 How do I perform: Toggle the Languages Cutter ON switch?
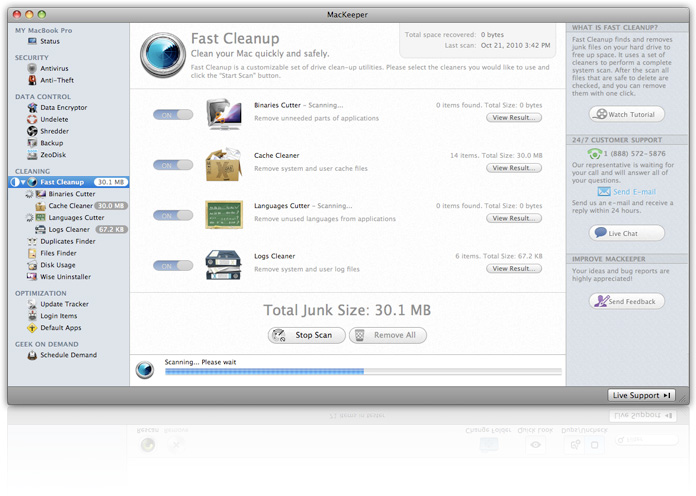[x=173, y=216]
